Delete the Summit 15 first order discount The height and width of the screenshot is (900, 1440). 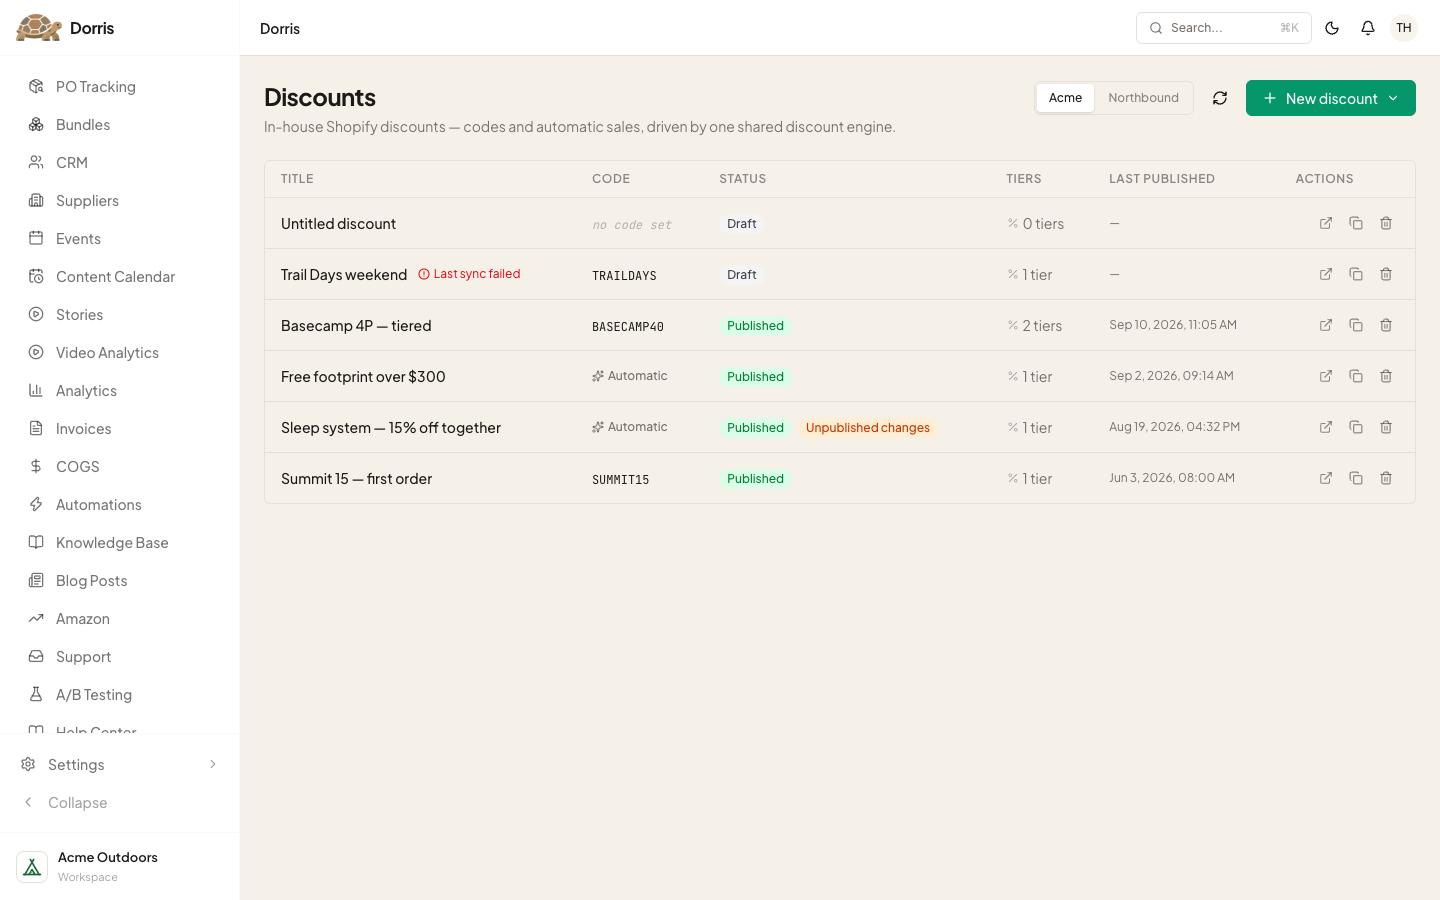click(x=1386, y=478)
